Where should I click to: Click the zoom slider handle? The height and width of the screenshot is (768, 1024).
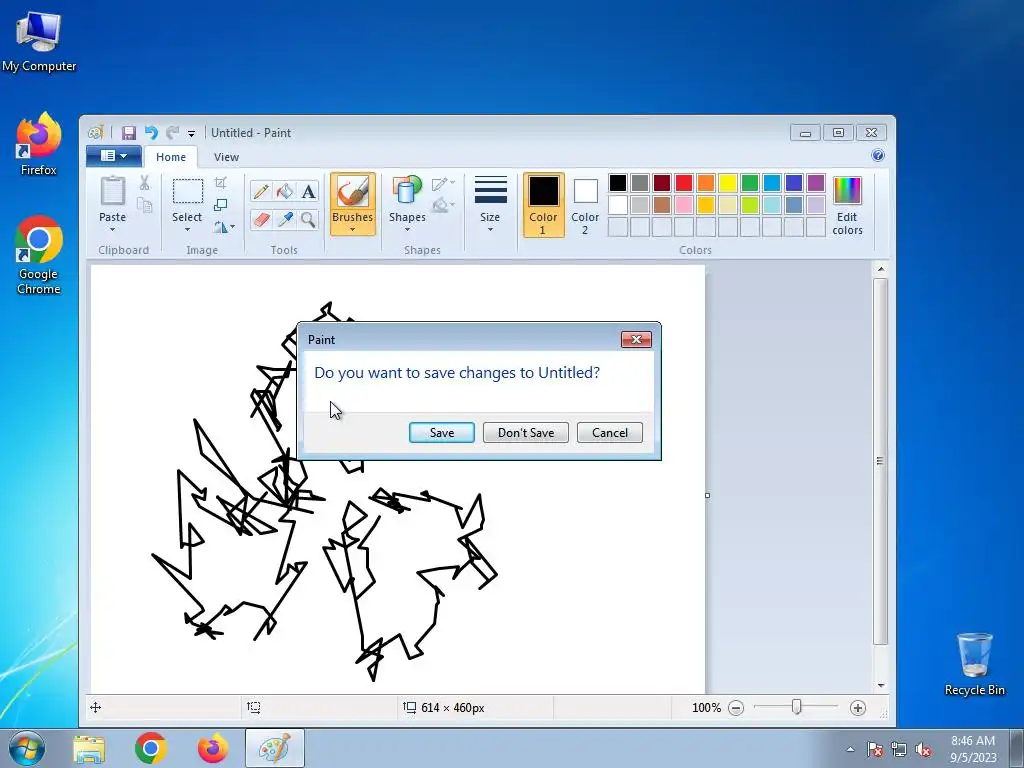tap(797, 707)
